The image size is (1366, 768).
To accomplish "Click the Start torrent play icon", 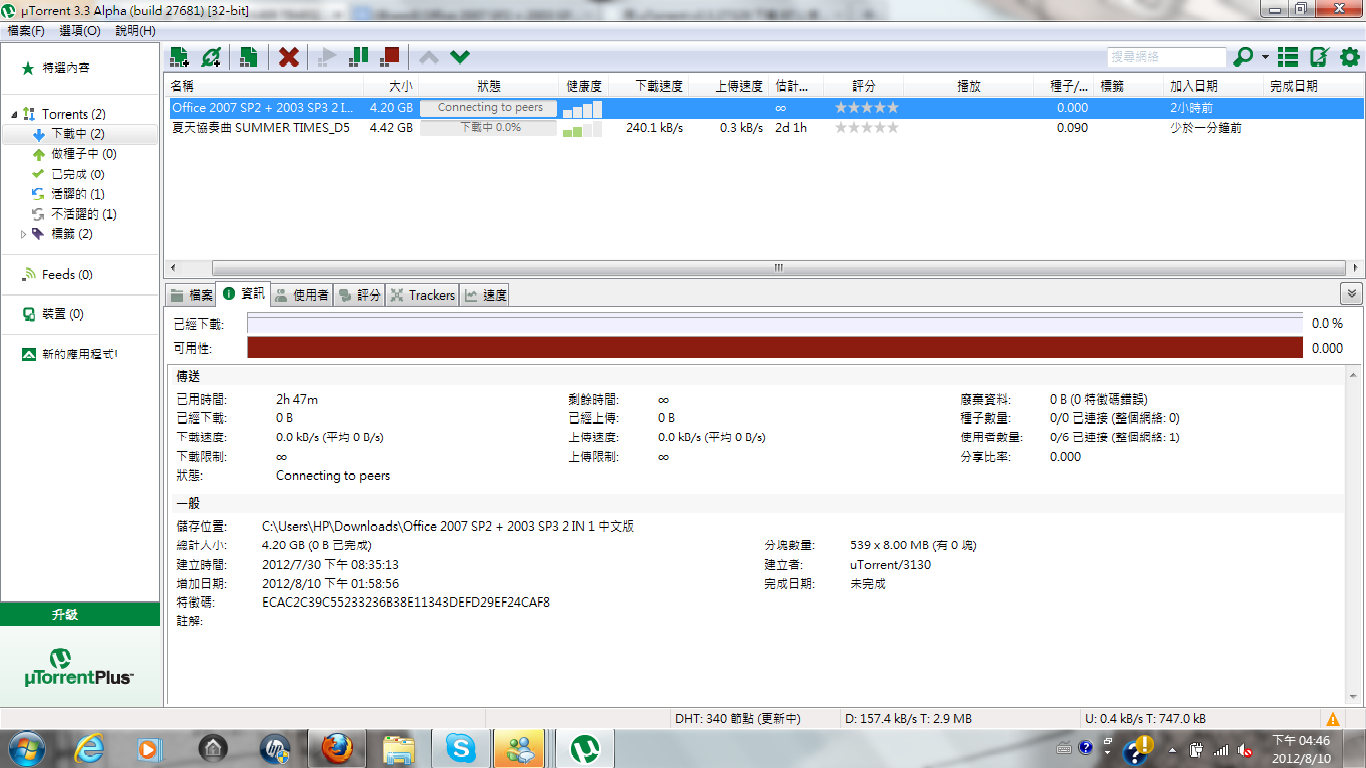I will coord(326,57).
